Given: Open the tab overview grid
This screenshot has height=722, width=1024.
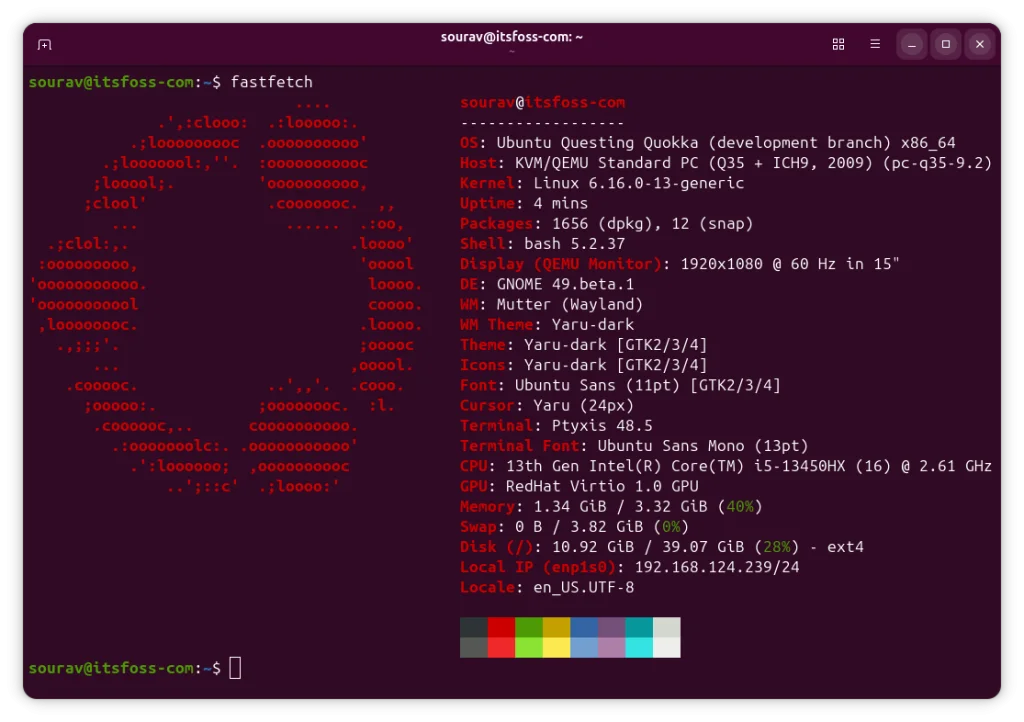Looking at the screenshot, I should pyautogui.click(x=838, y=44).
